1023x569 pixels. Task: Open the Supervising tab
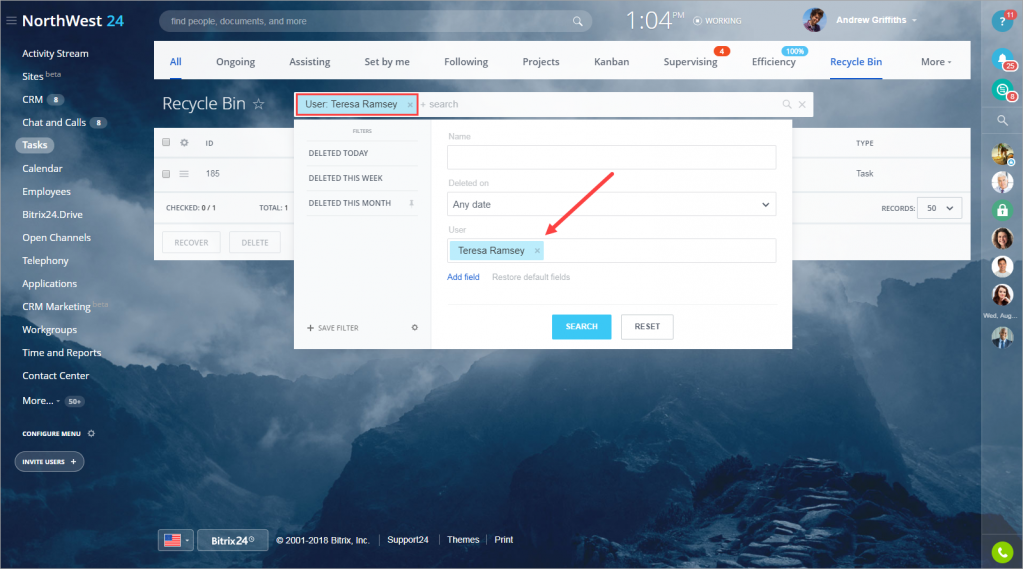click(690, 62)
